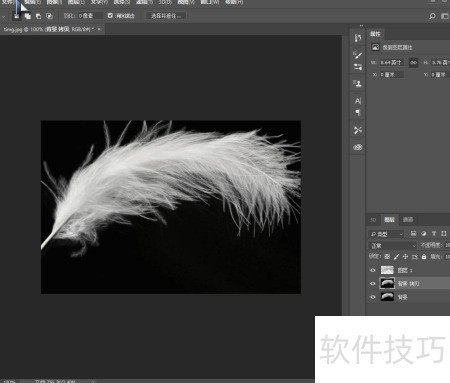Click the Select and Mask button
This screenshot has height=383, width=450.
tap(166, 16)
